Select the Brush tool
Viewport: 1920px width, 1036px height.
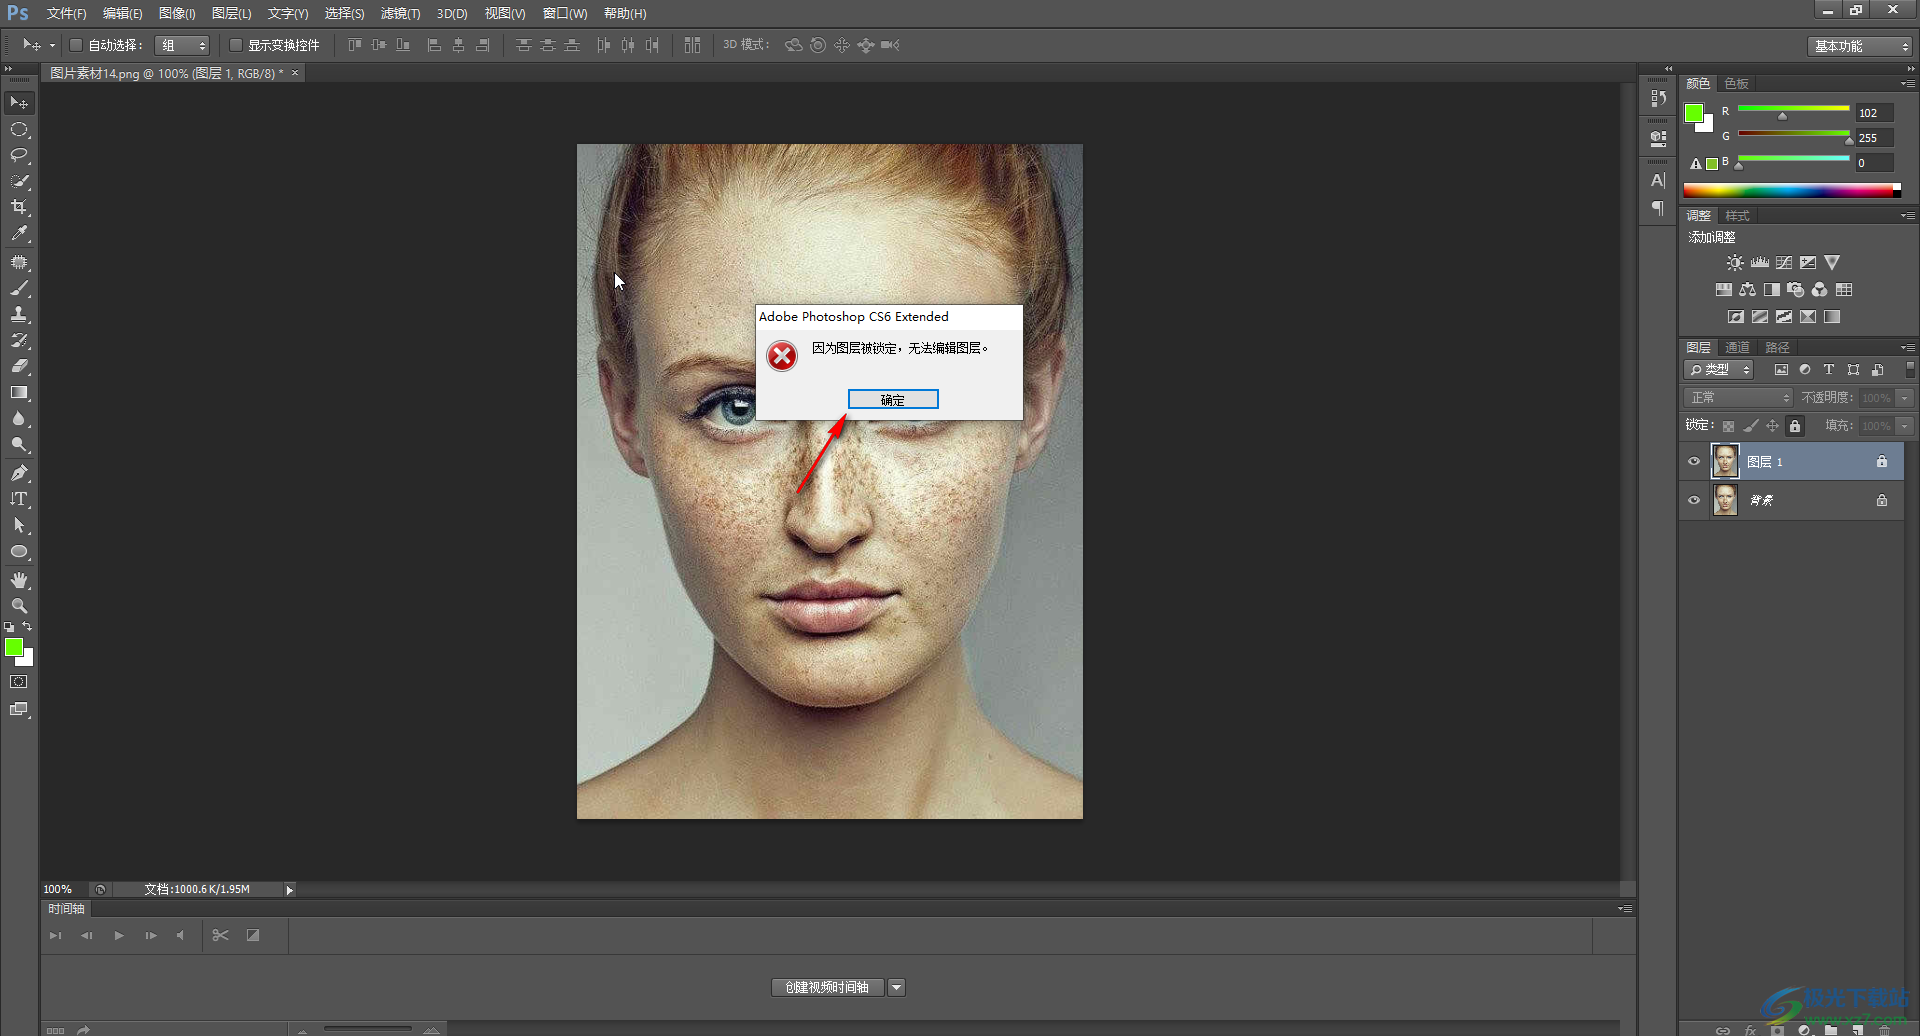(19, 288)
